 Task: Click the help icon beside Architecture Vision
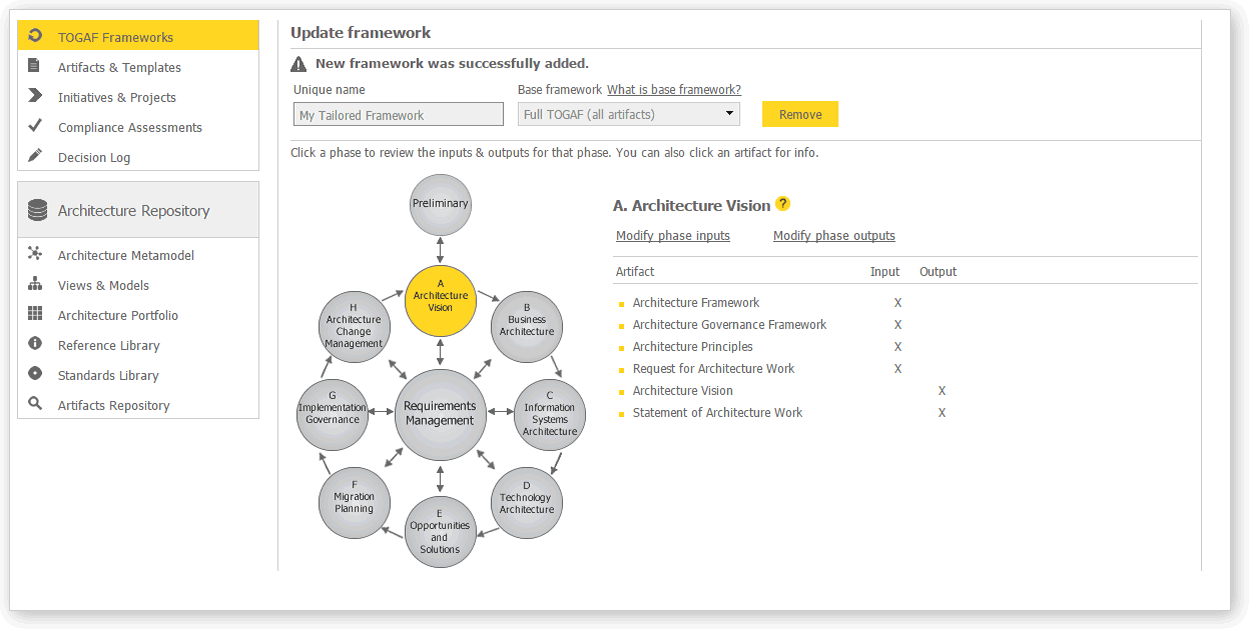(x=783, y=204)
